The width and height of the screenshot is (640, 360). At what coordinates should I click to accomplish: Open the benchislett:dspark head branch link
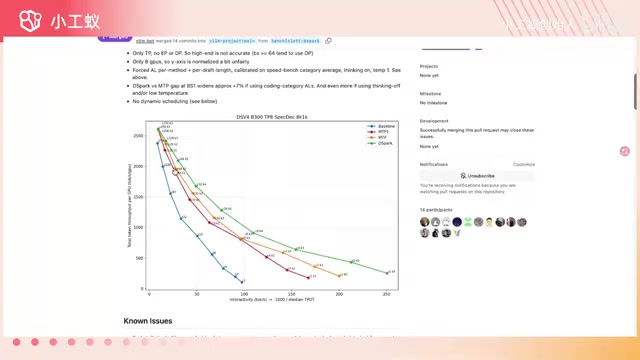[x=295, y=41]
